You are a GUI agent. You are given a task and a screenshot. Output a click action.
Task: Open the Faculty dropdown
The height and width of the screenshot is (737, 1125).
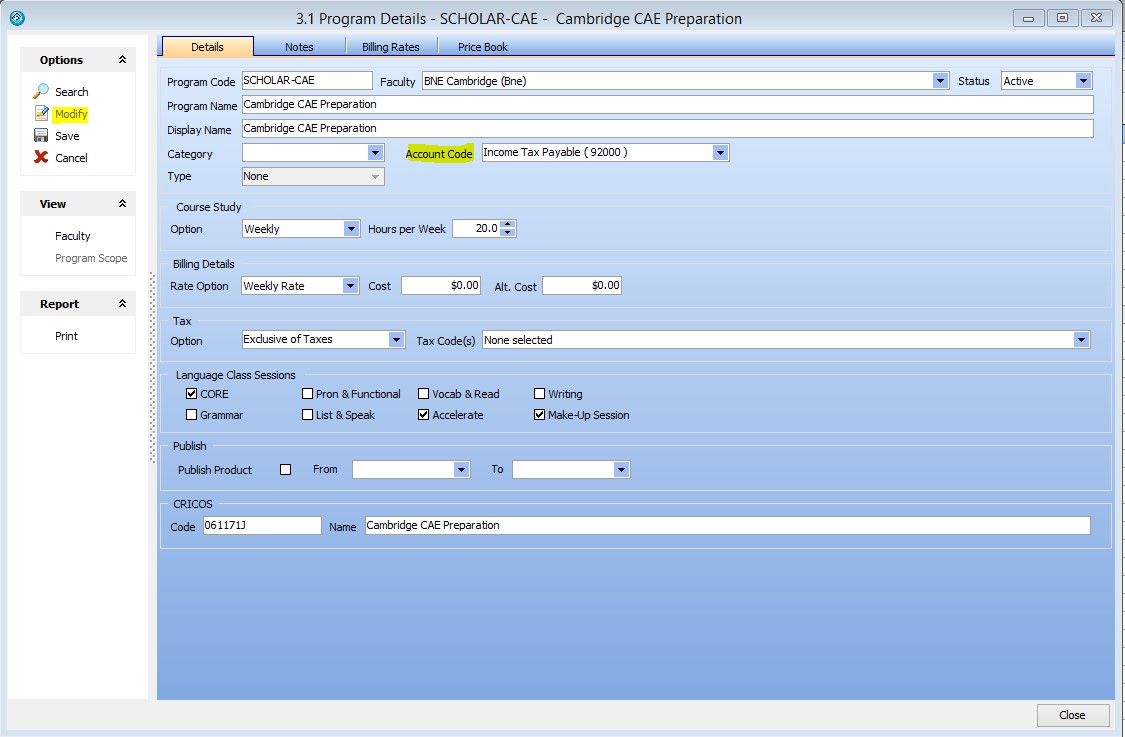(938, 80)
